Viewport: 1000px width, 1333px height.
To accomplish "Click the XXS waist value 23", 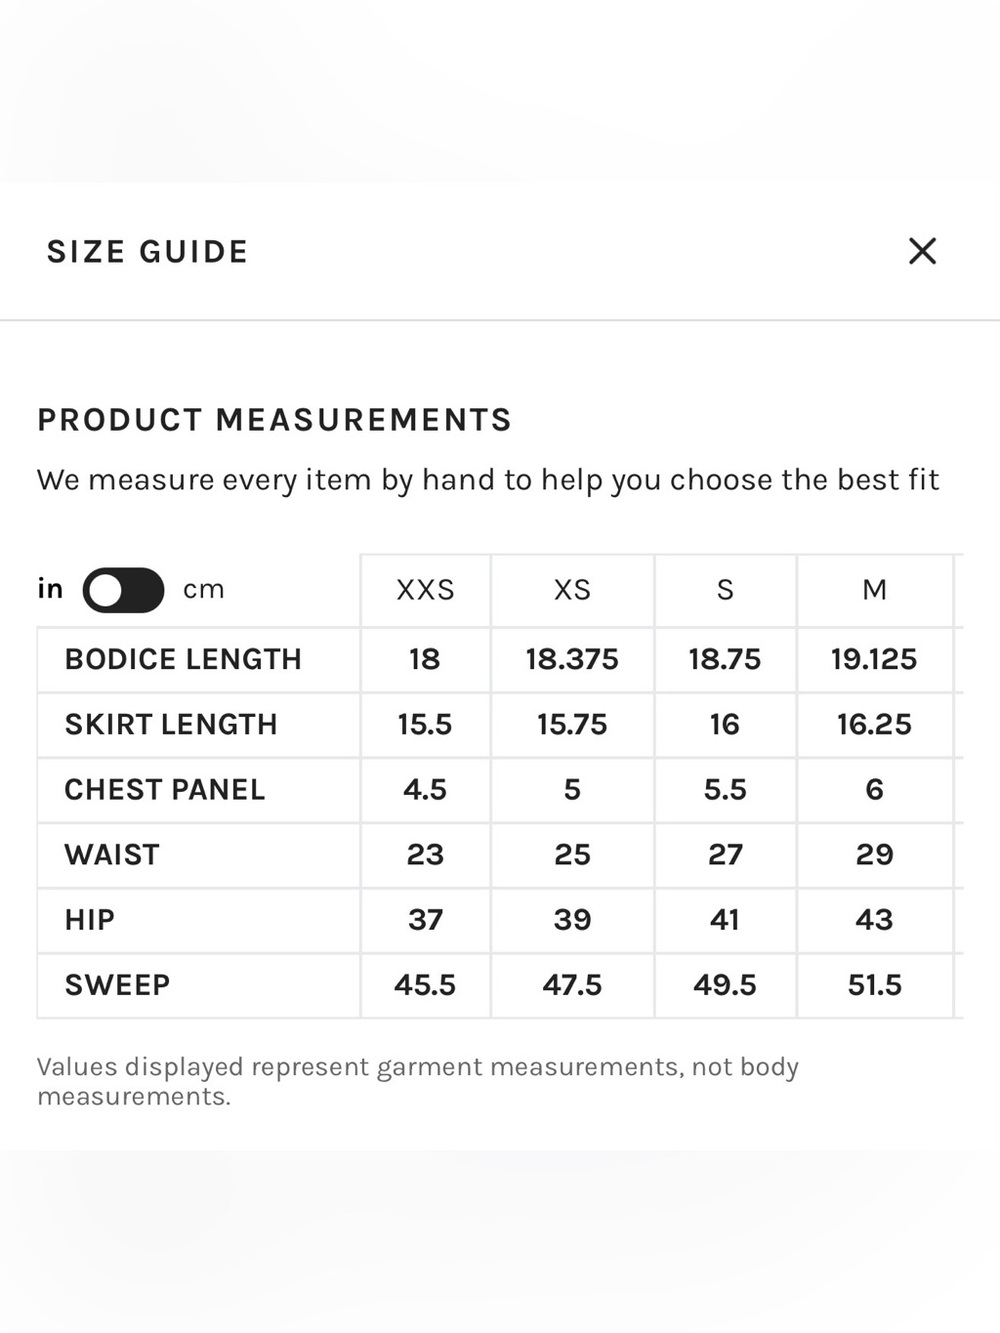I will click(x=425, y=855).
